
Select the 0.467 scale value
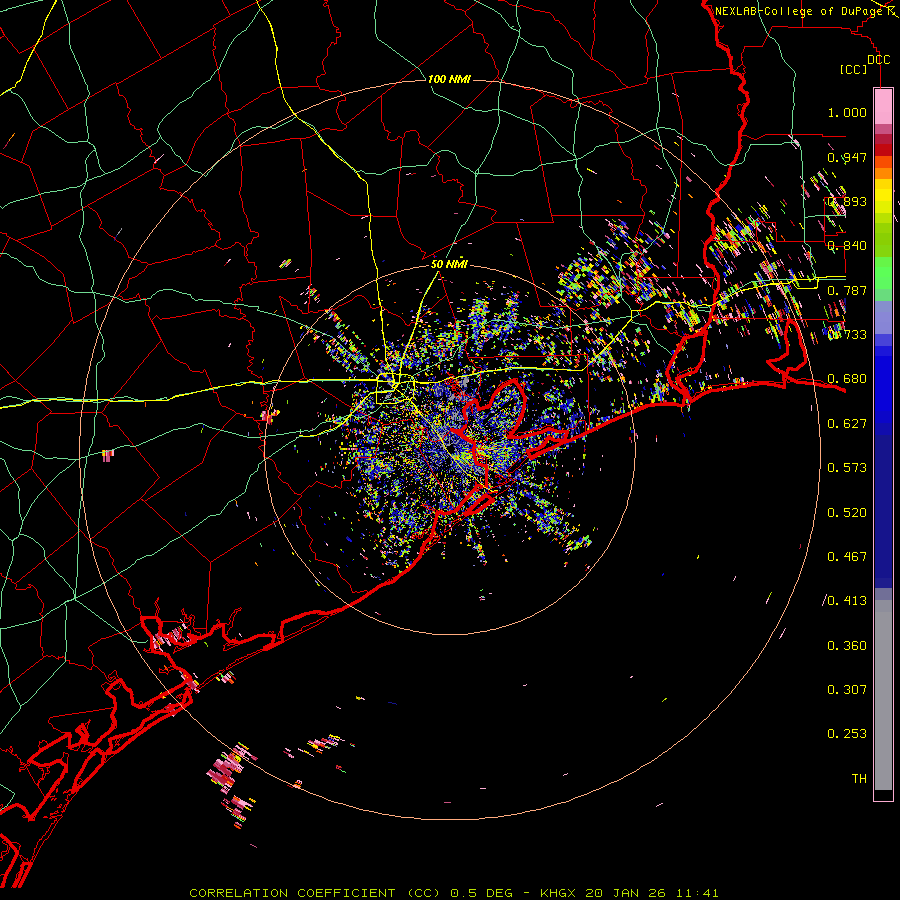coord(847,557)
